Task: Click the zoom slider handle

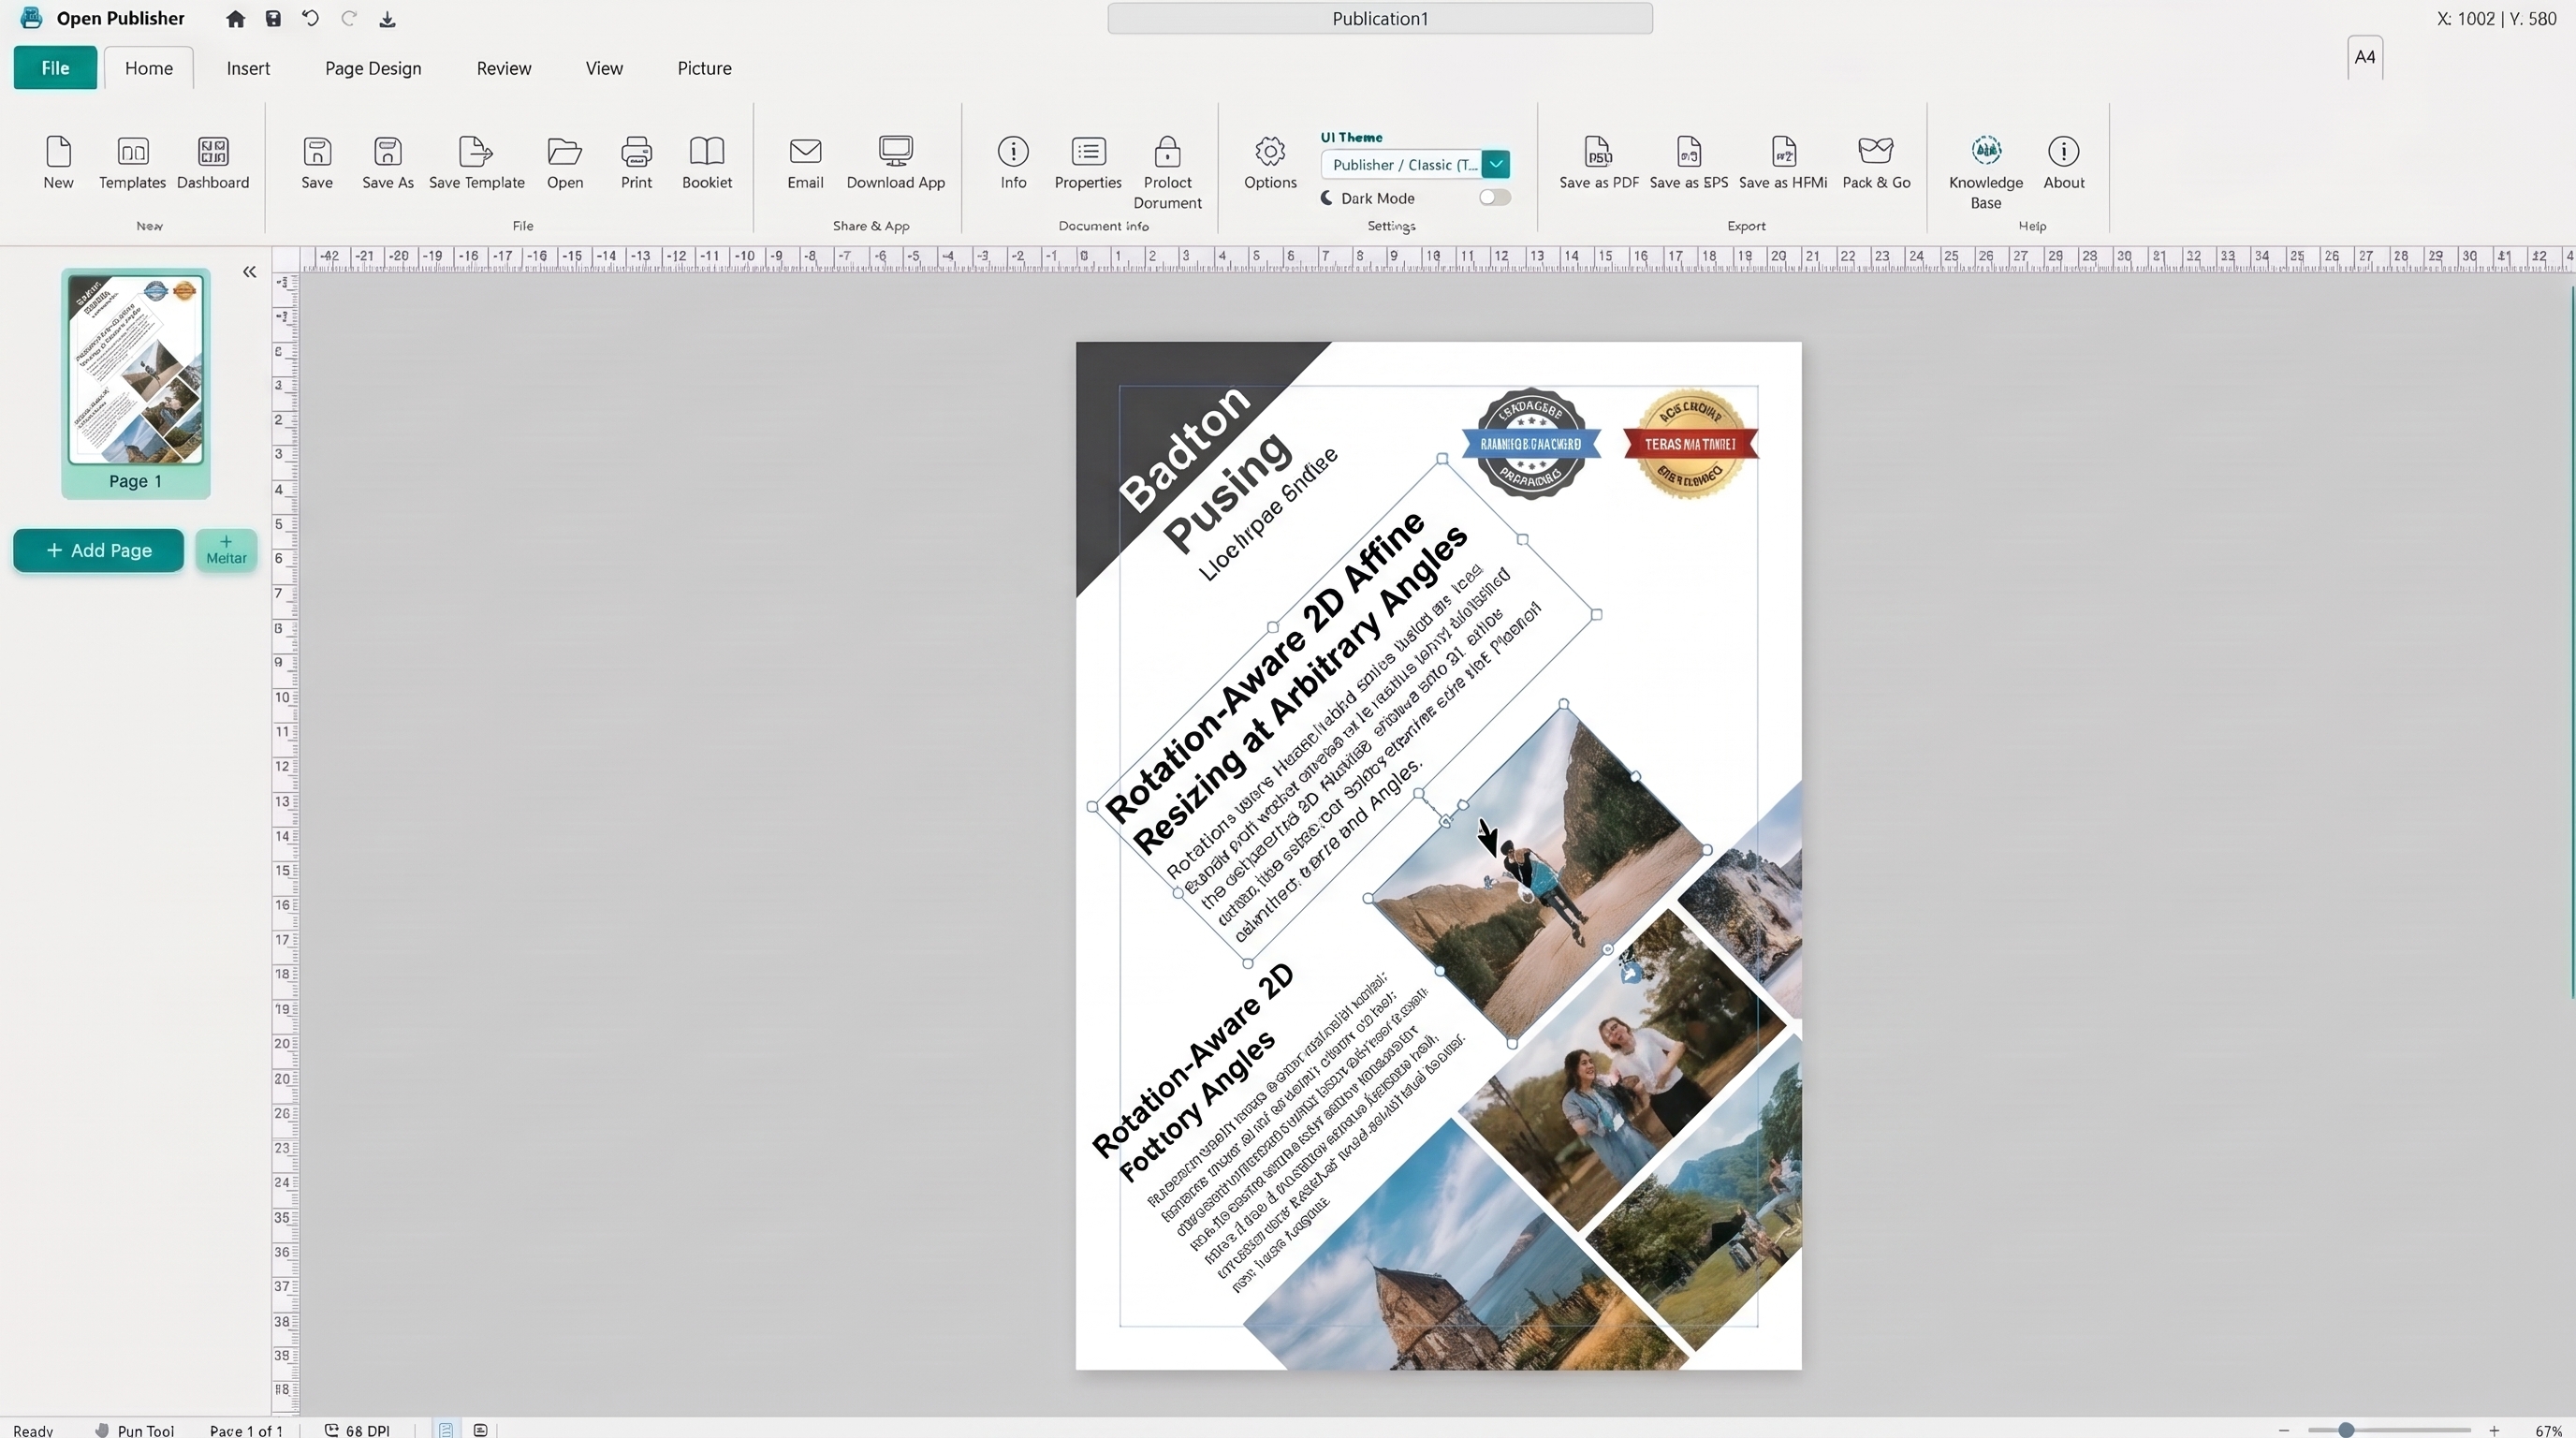Action: 2346,1430
